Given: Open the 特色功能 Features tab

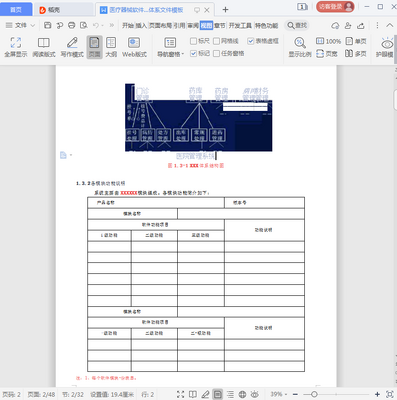Looking at the screenshot, I should pos(266,25).
